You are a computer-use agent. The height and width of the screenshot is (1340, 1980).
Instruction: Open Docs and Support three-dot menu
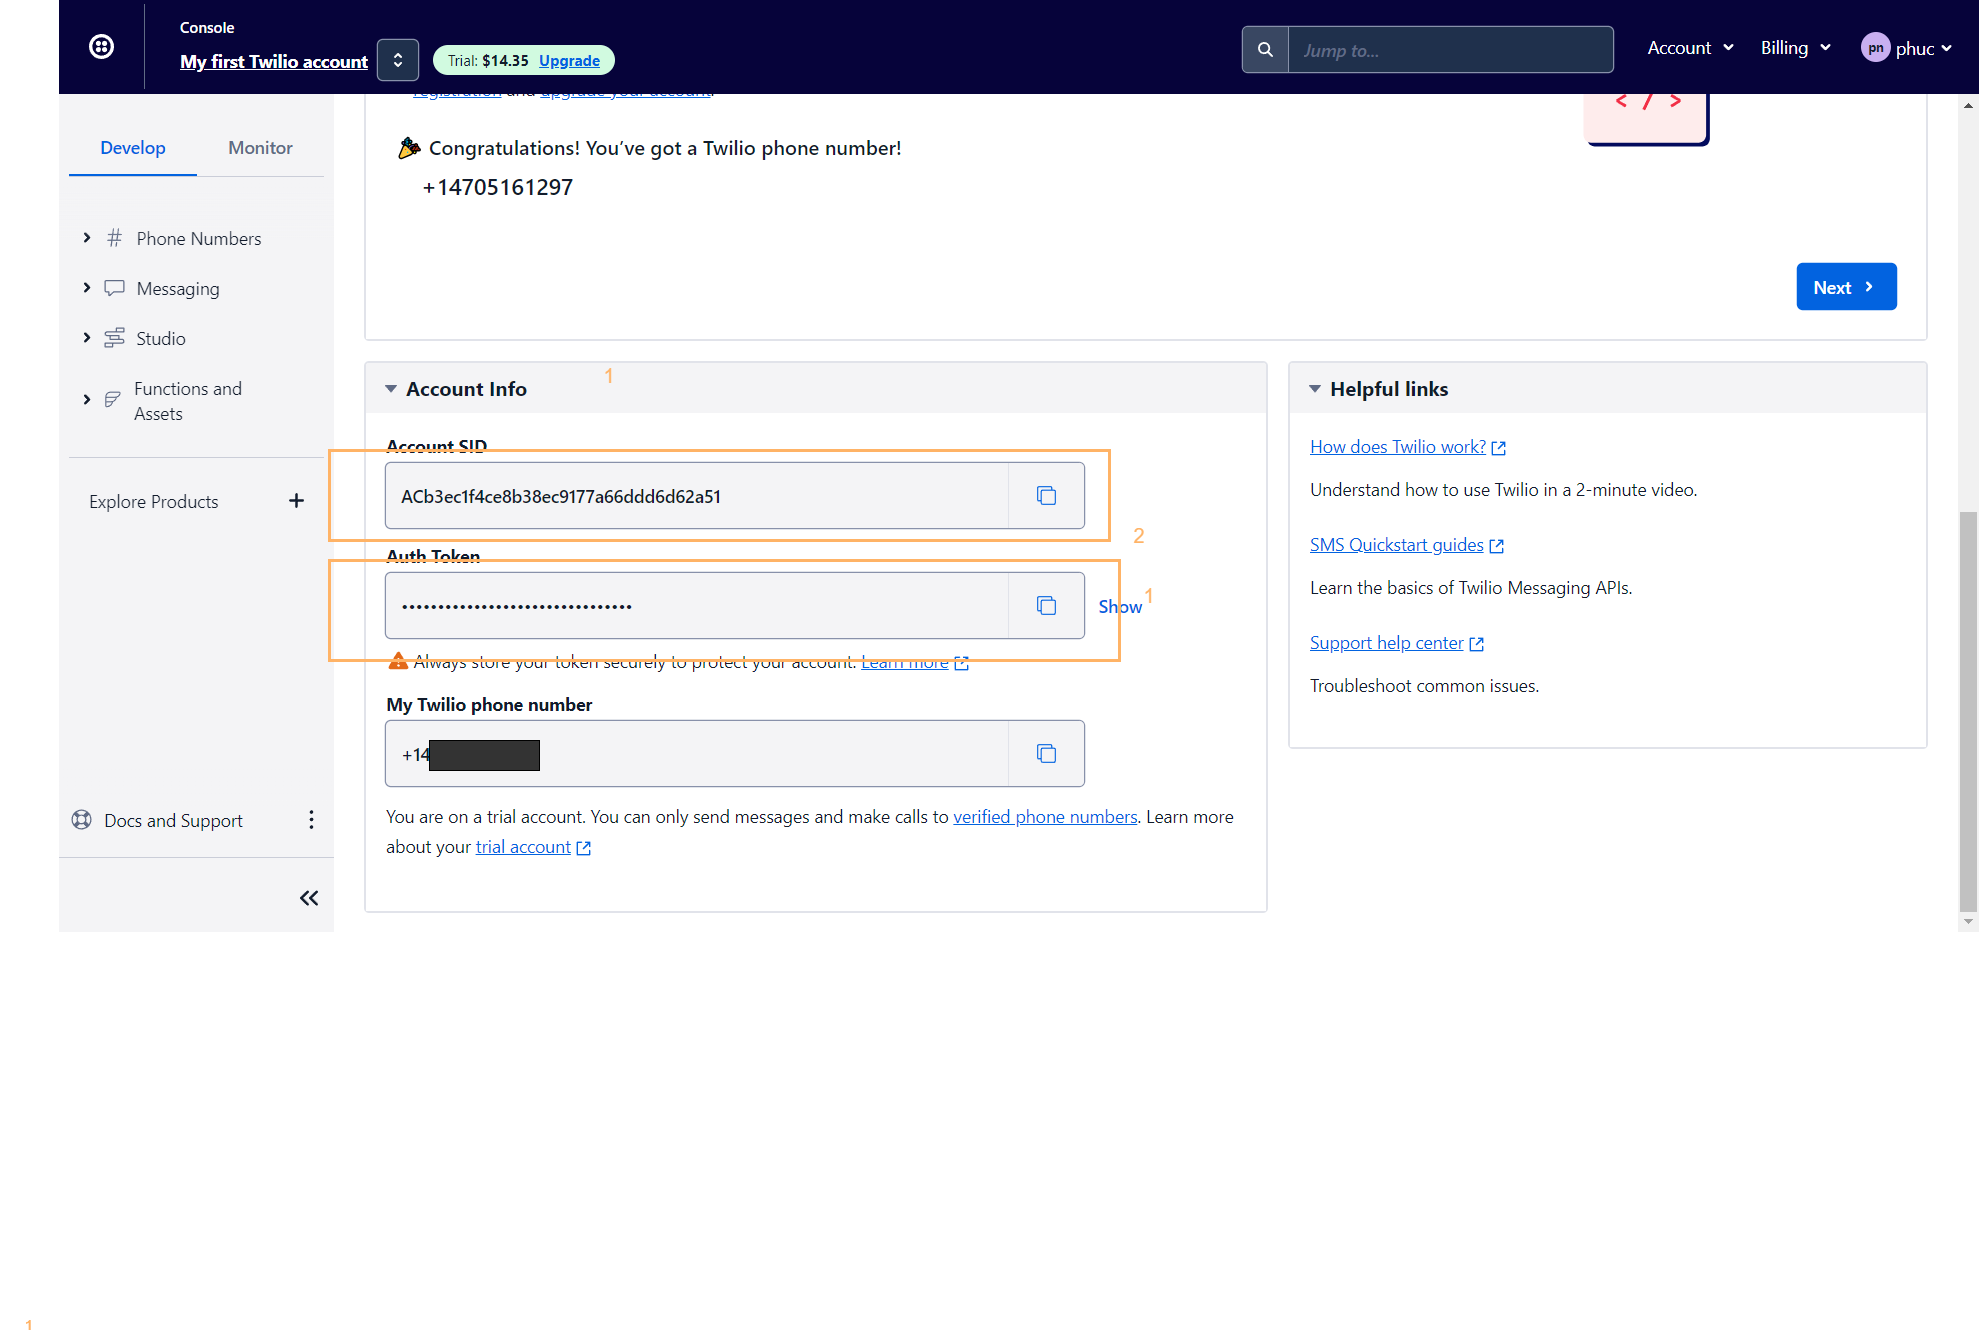point(311,820)
